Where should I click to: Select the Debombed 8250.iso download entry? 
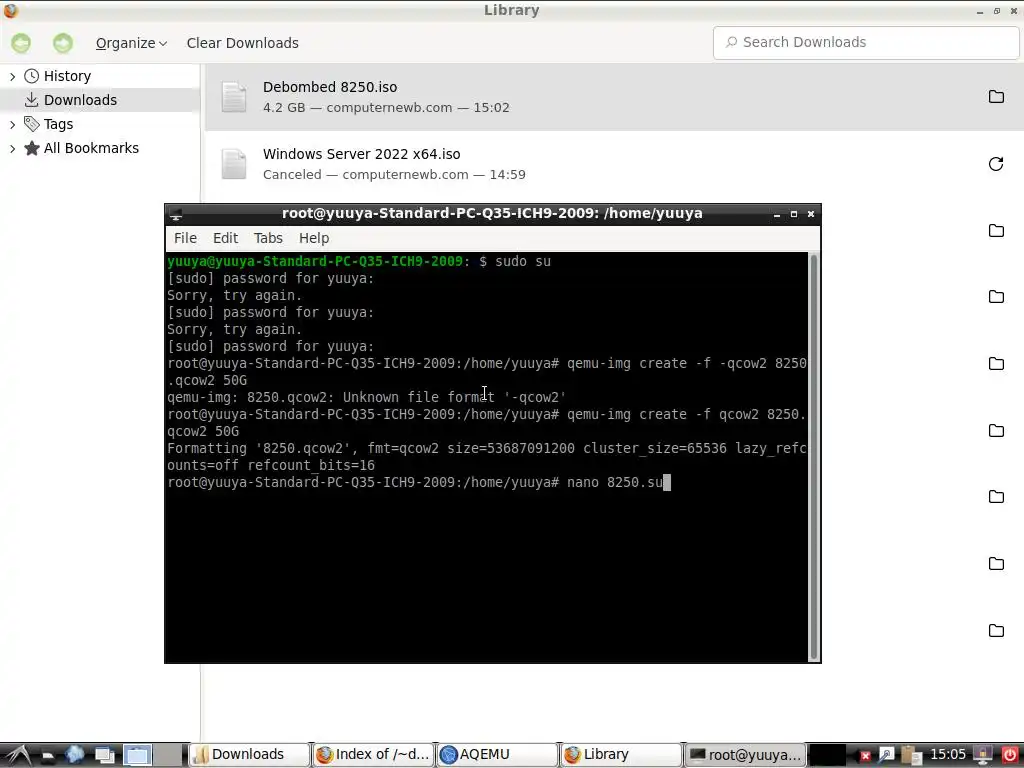pyautogui.click(x=614, y=97)
